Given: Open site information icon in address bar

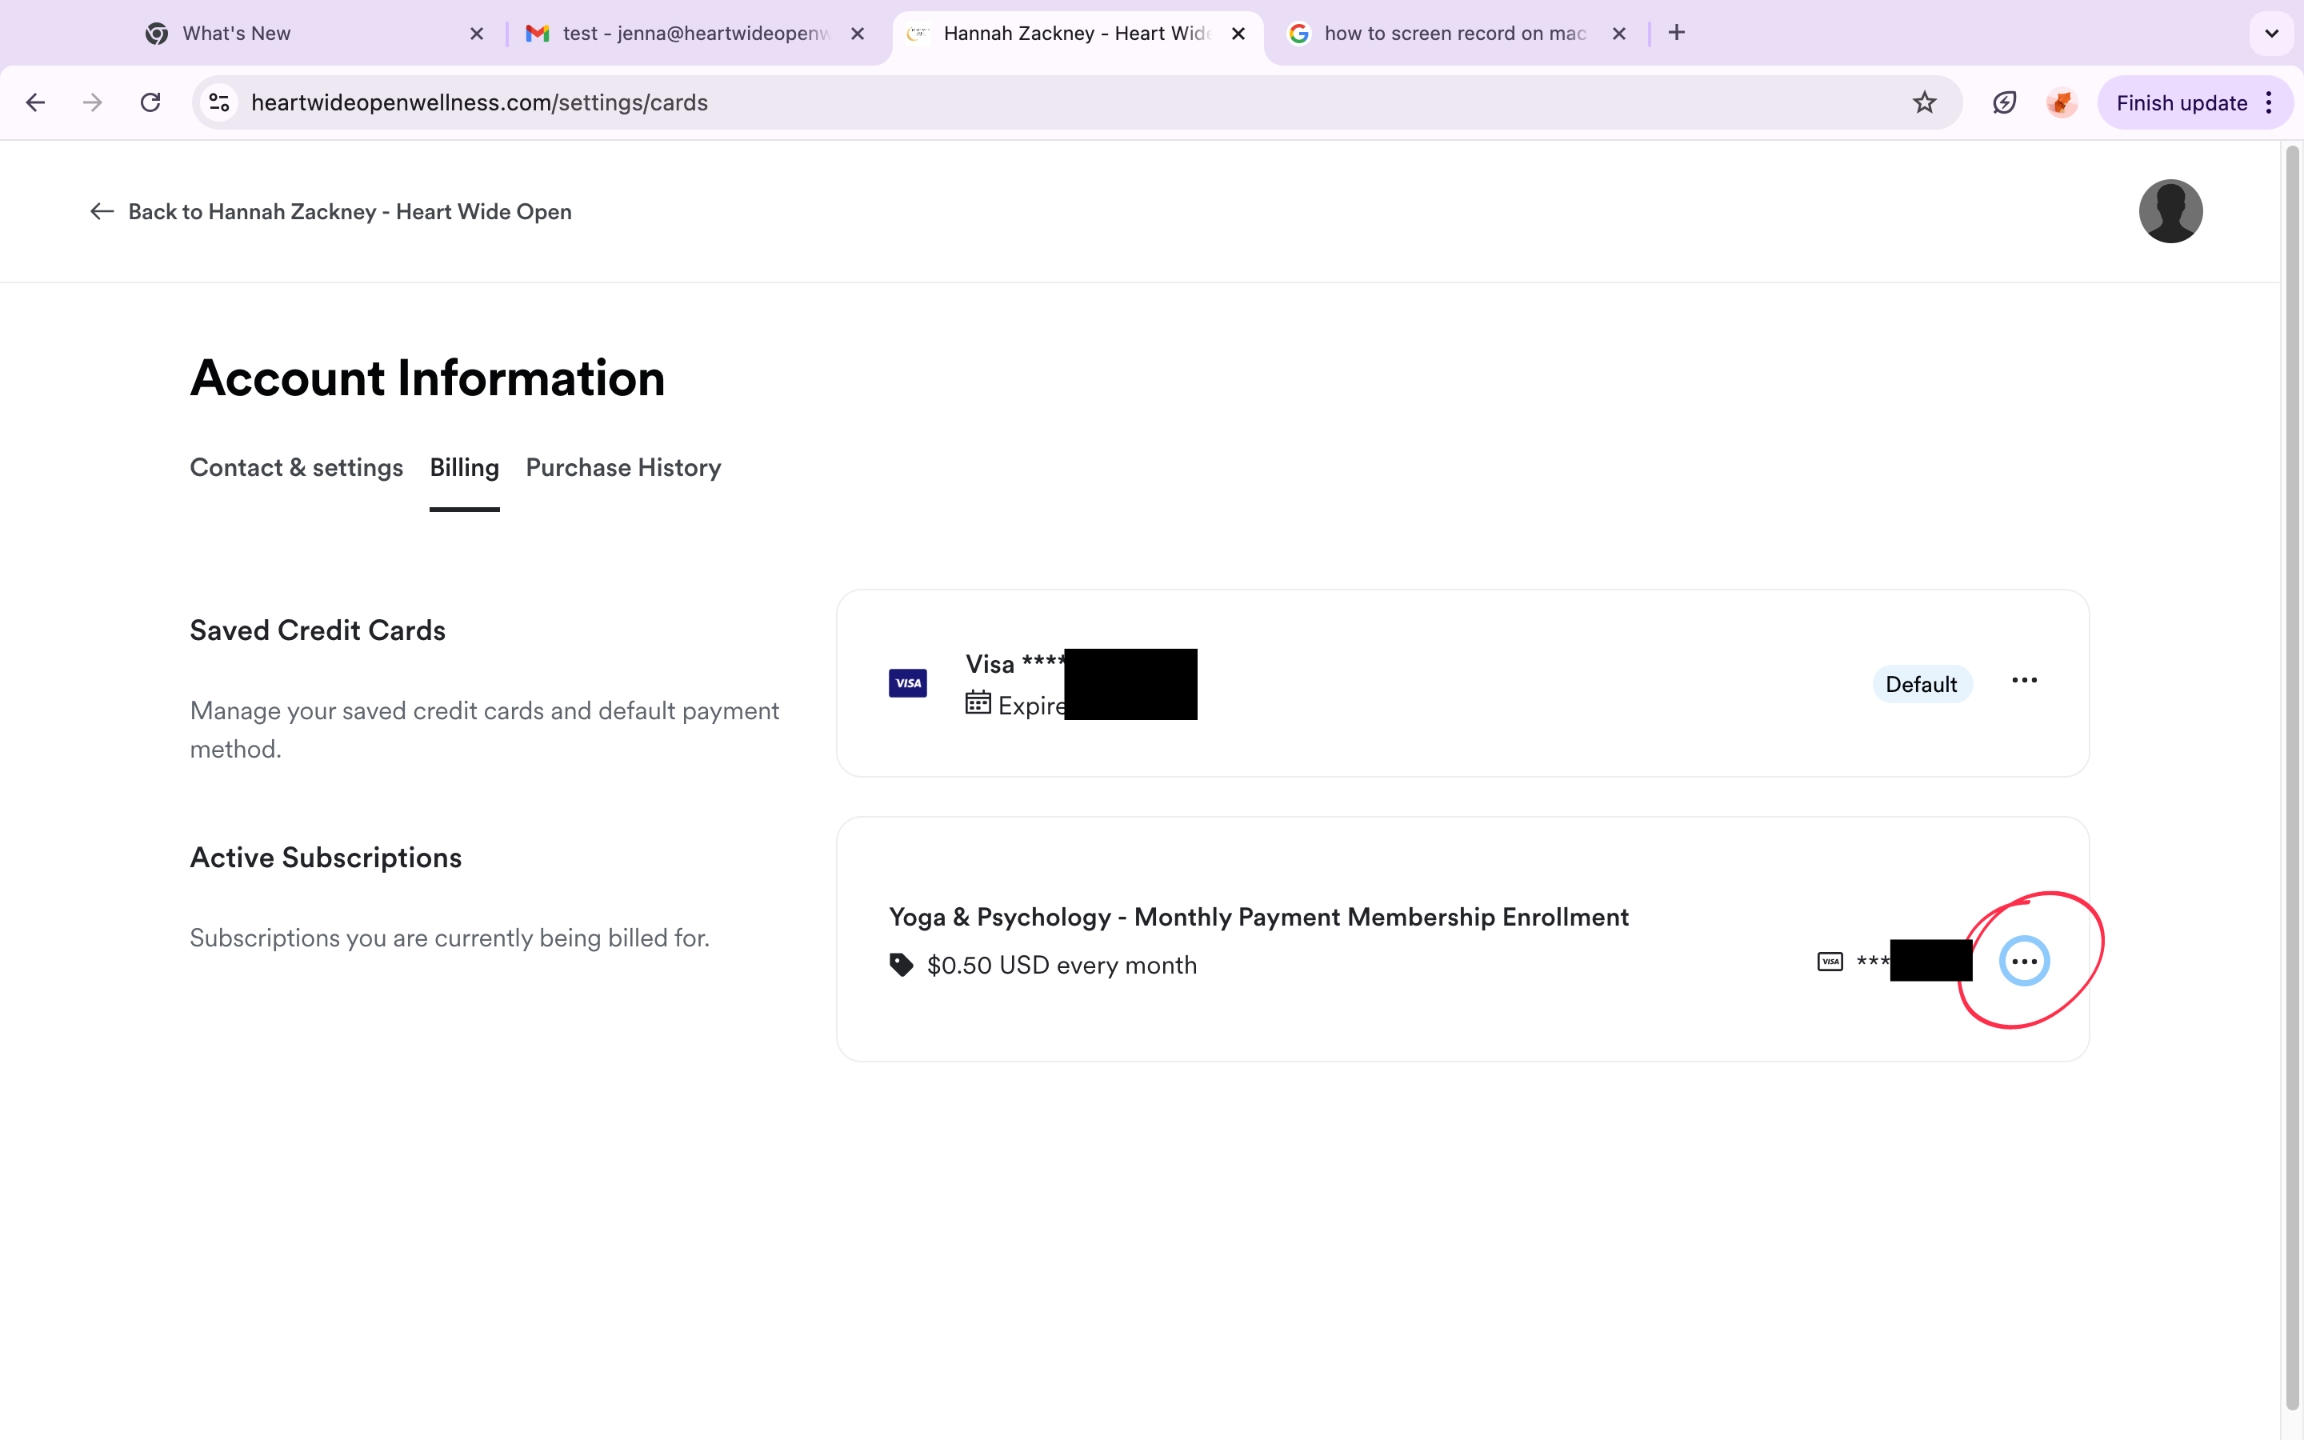Looking at the screenshot, I should point(219,102).
